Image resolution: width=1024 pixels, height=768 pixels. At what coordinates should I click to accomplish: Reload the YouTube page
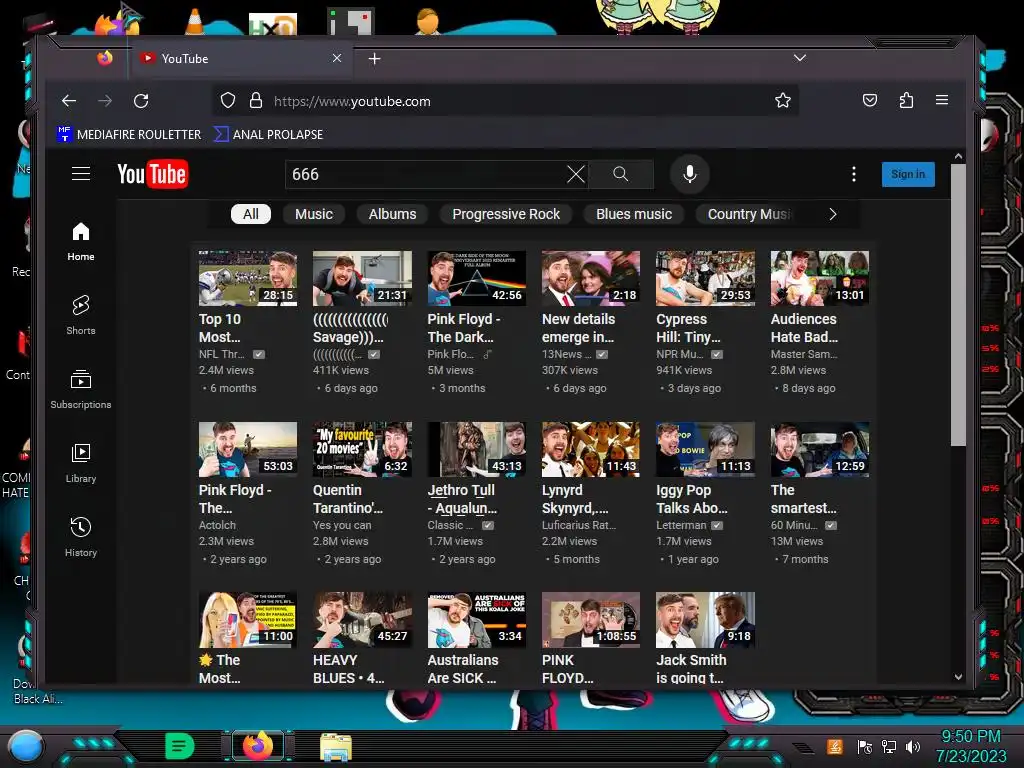point(141,101)
